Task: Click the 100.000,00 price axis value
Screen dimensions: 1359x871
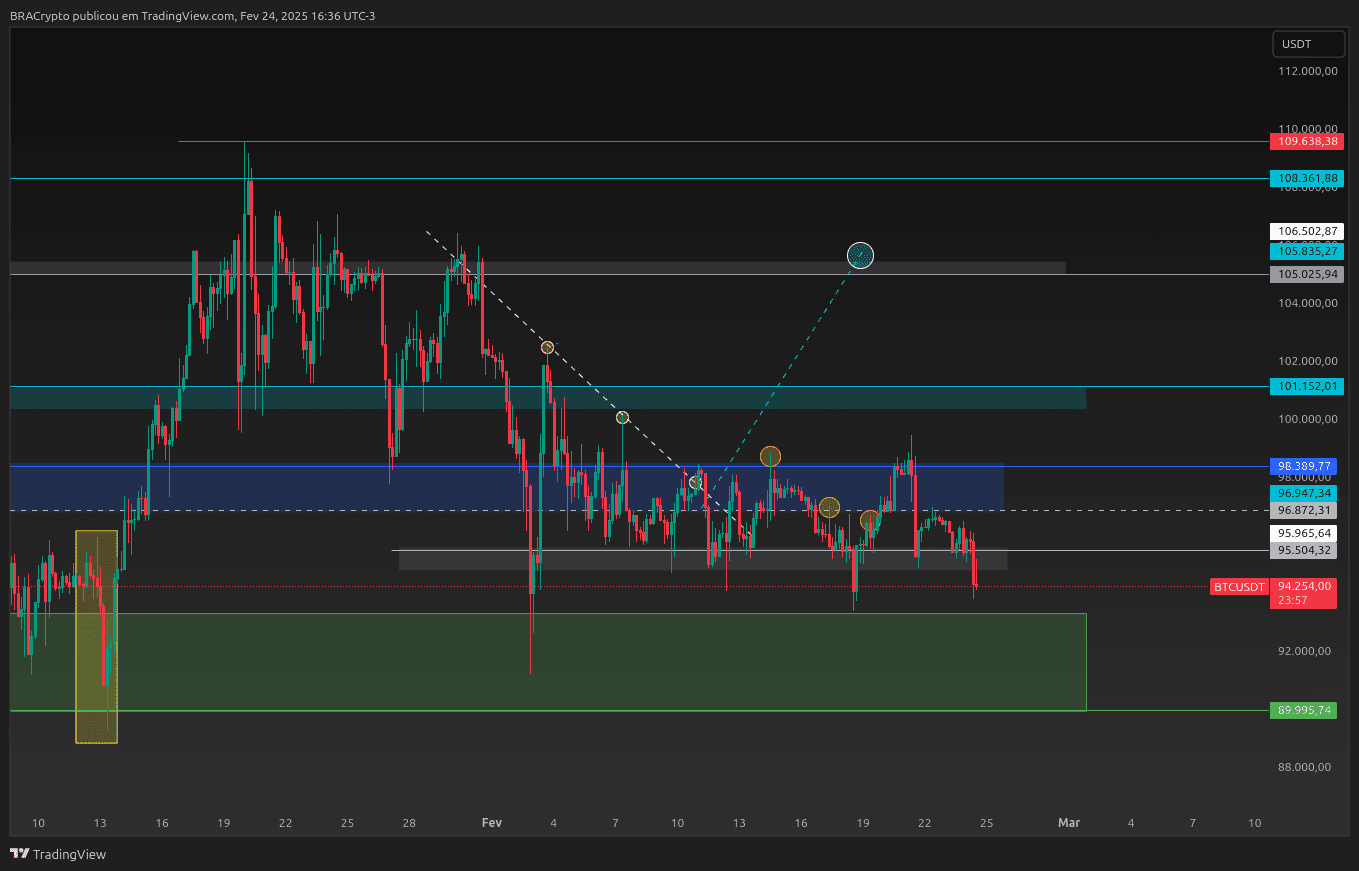Action: pos(1308,419)
